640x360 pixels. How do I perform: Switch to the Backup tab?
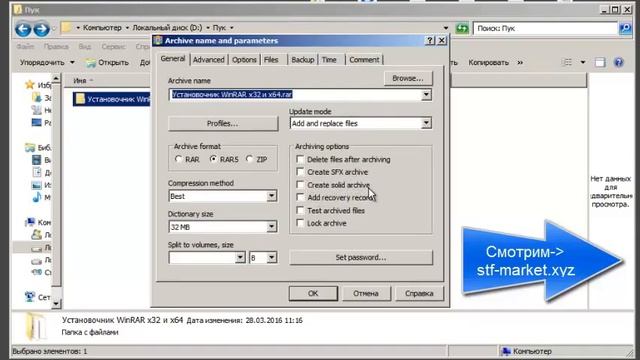coord(302,60)
